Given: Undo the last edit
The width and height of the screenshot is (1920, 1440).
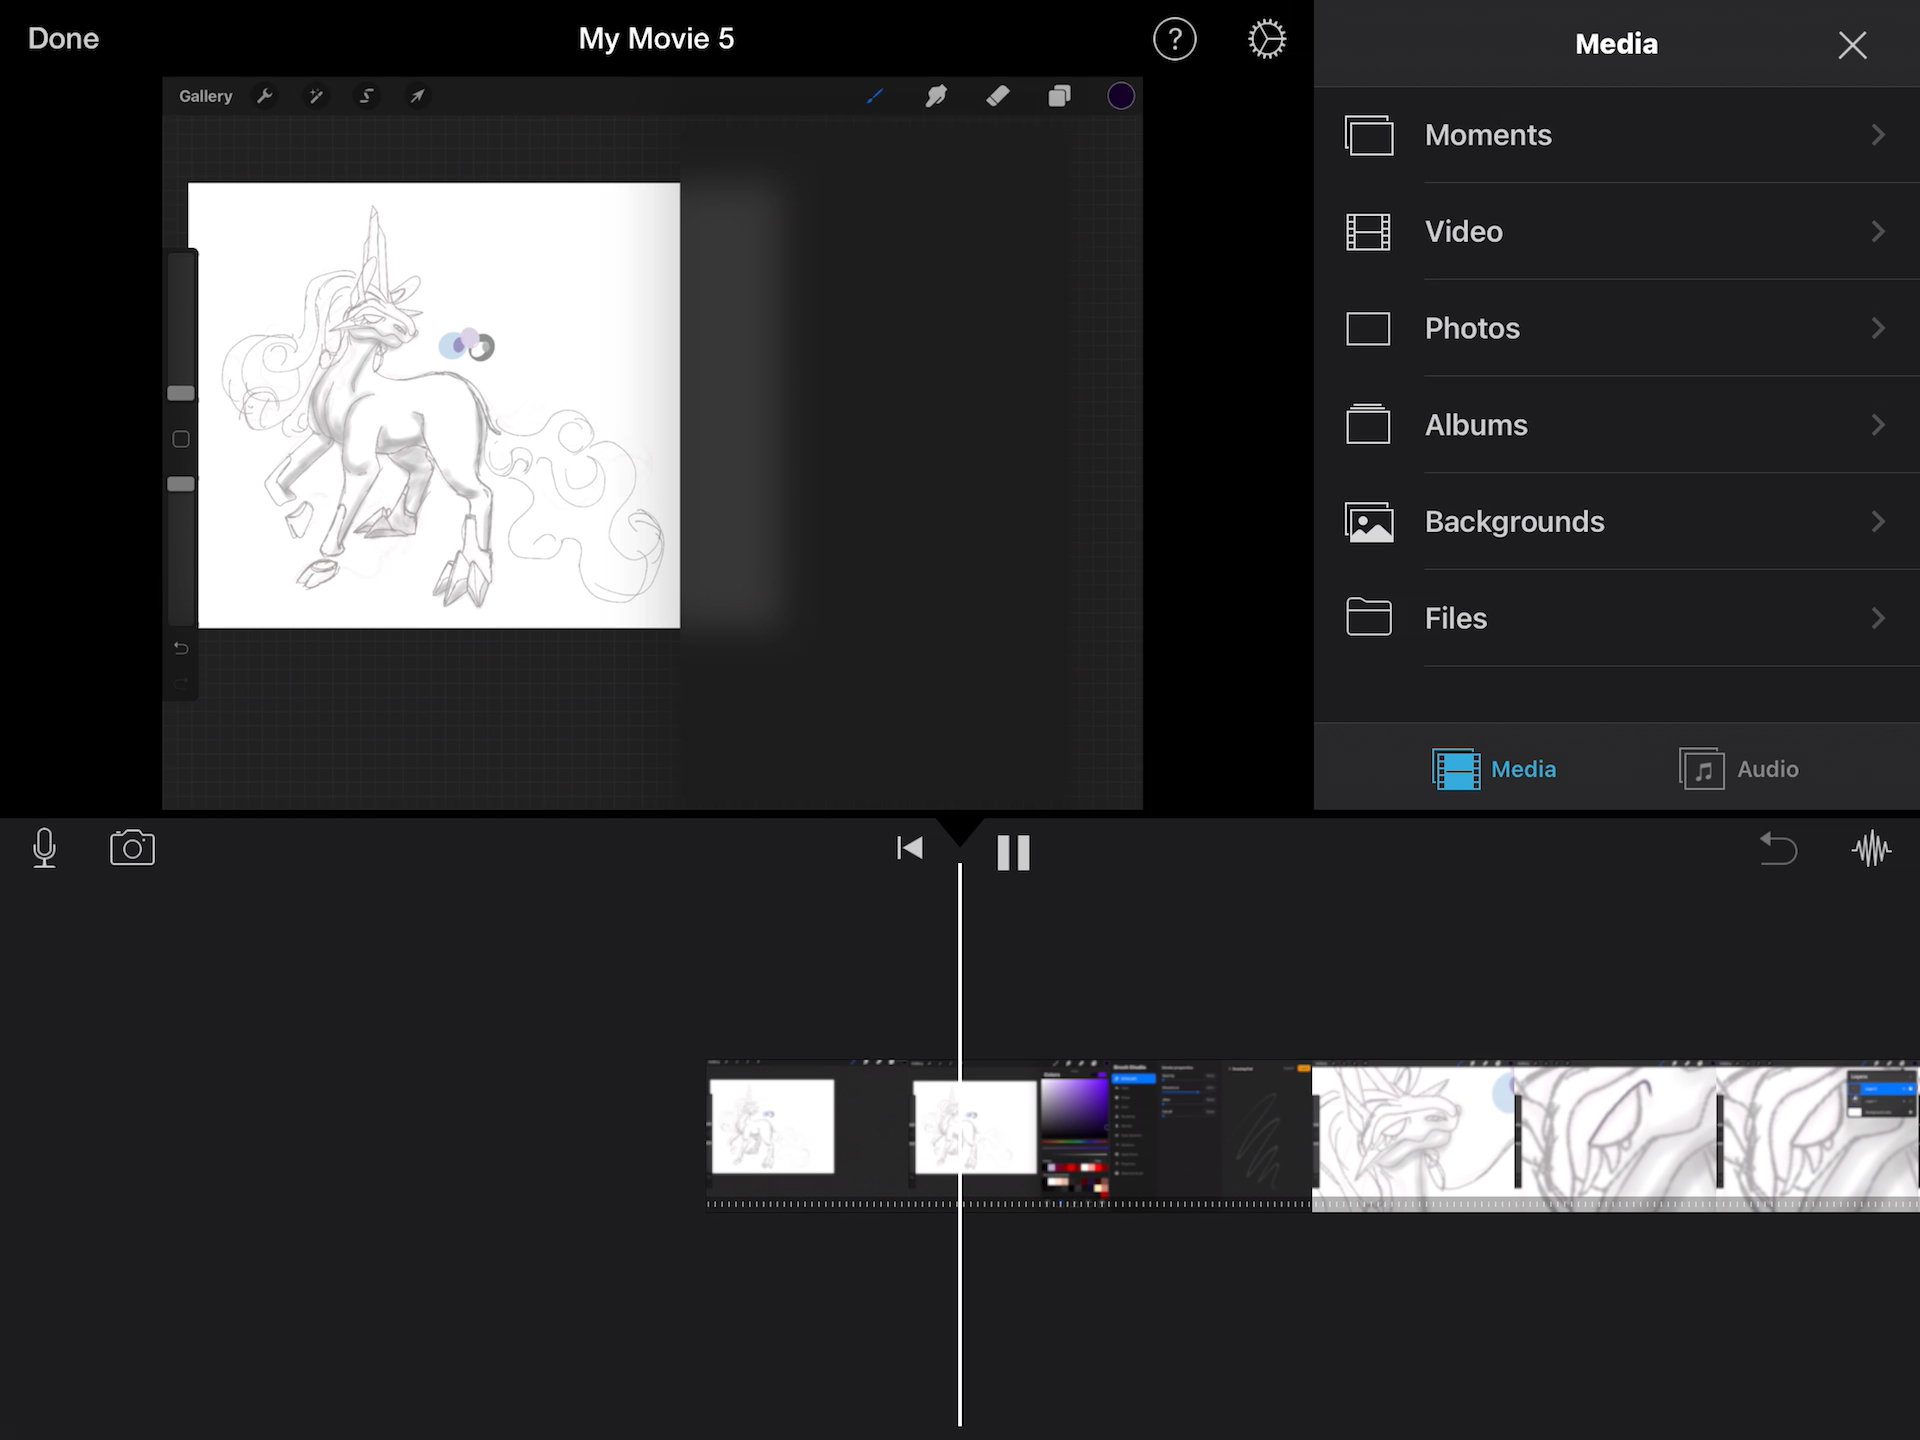Looking at the screenshot, I should coord(1778,849).
